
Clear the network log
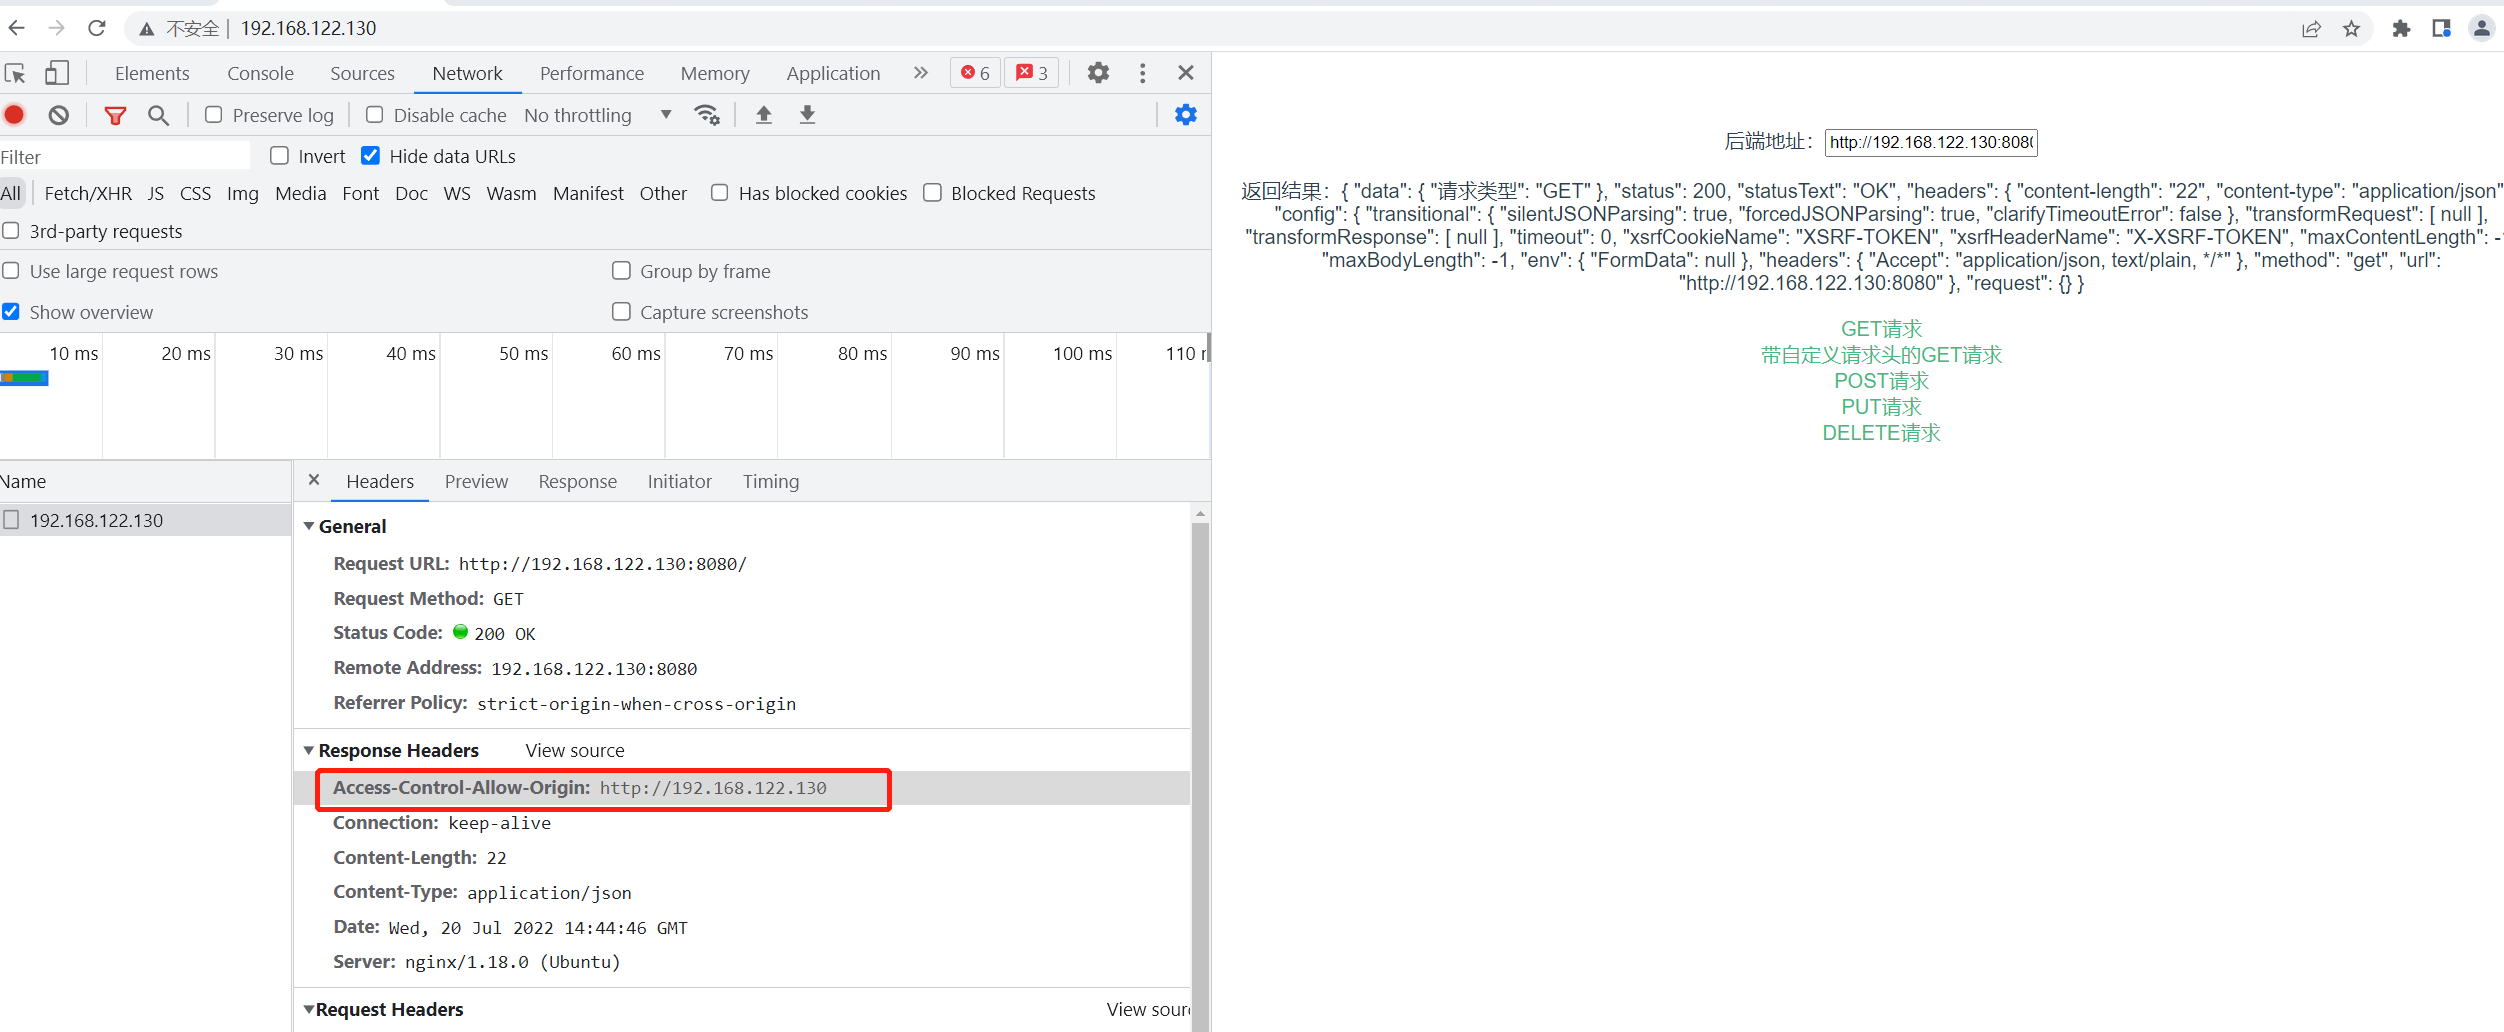pyautogui.click(x=59, y=115)
